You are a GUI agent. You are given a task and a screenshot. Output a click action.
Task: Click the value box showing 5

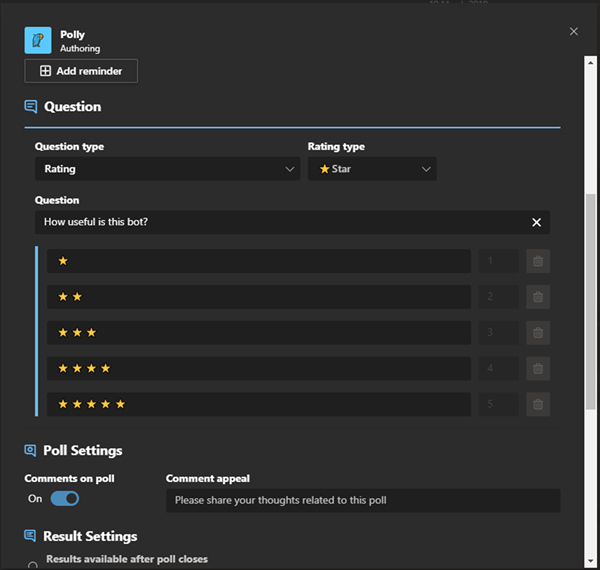[x=498, y=405]
